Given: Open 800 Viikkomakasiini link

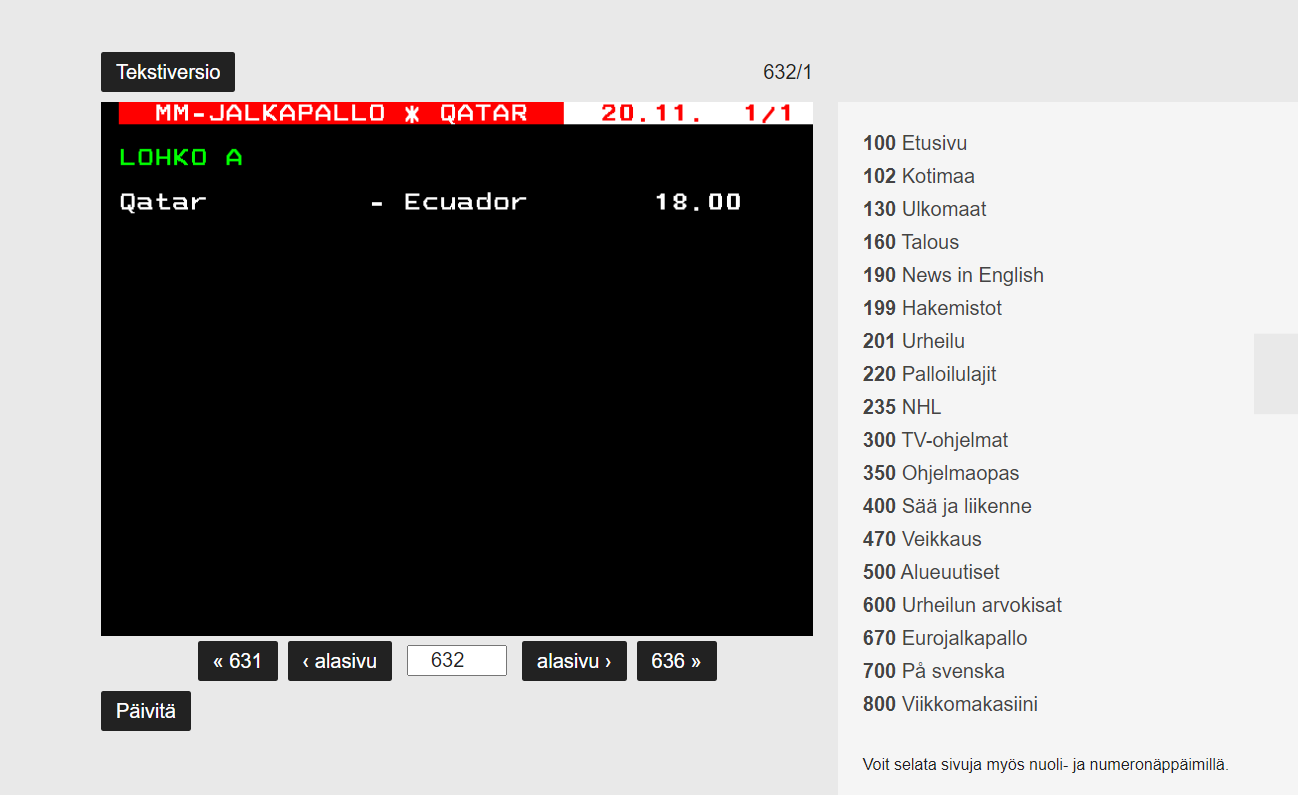Looking at the screenshot, I should [x=950, y=704].
